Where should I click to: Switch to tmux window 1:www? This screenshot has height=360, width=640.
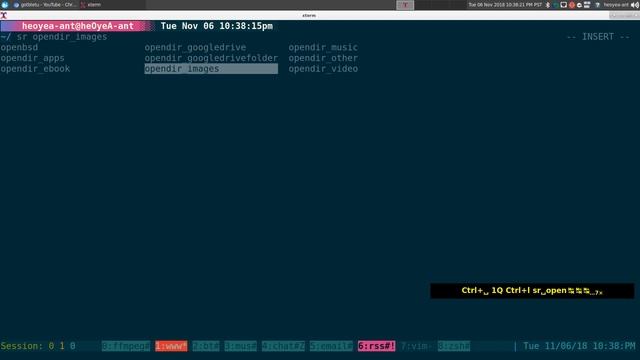[x=171, y=346]
